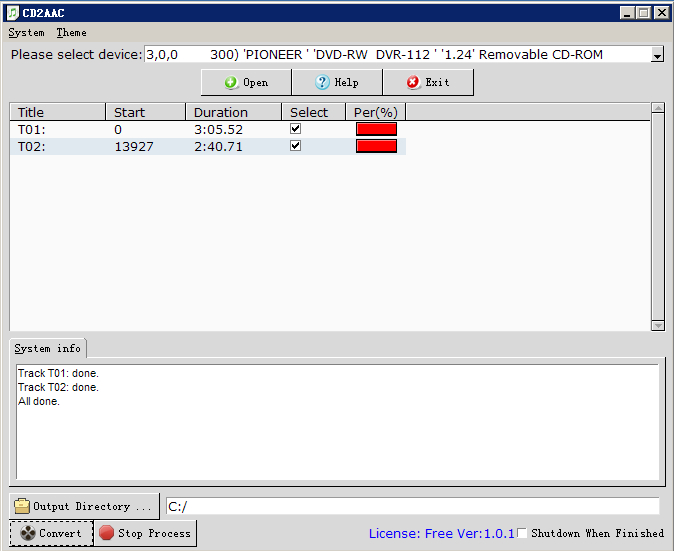Click the Help question mark icon
Image resolution: width=674 pixels, height=551 pixels.
[x=323, y=83]
